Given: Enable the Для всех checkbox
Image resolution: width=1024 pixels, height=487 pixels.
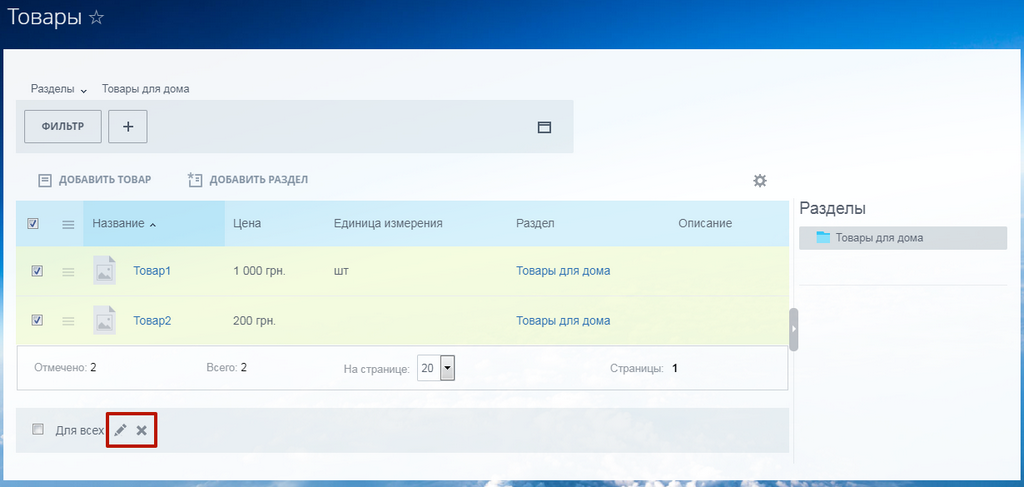Looking at the screenshot, I should click(38, 429).
